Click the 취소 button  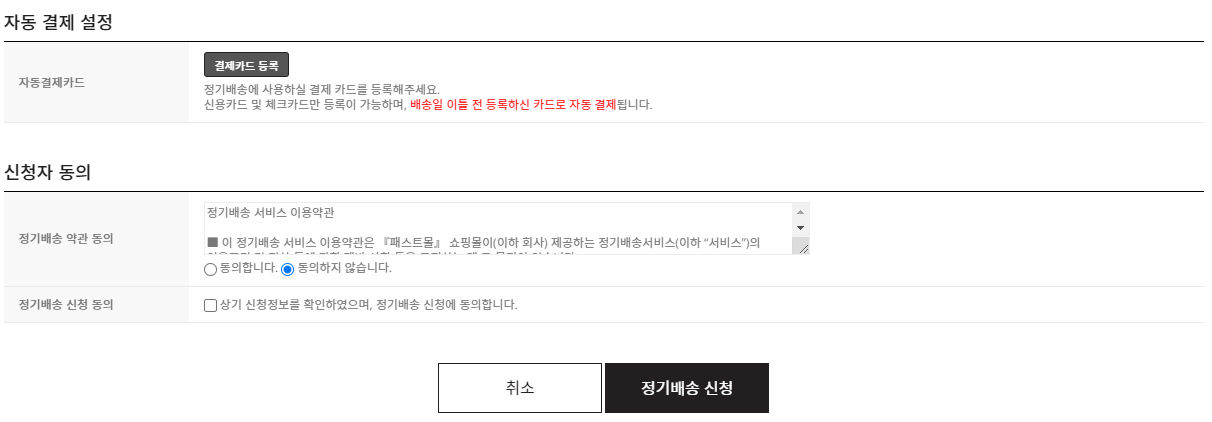[x=520, y=388]
